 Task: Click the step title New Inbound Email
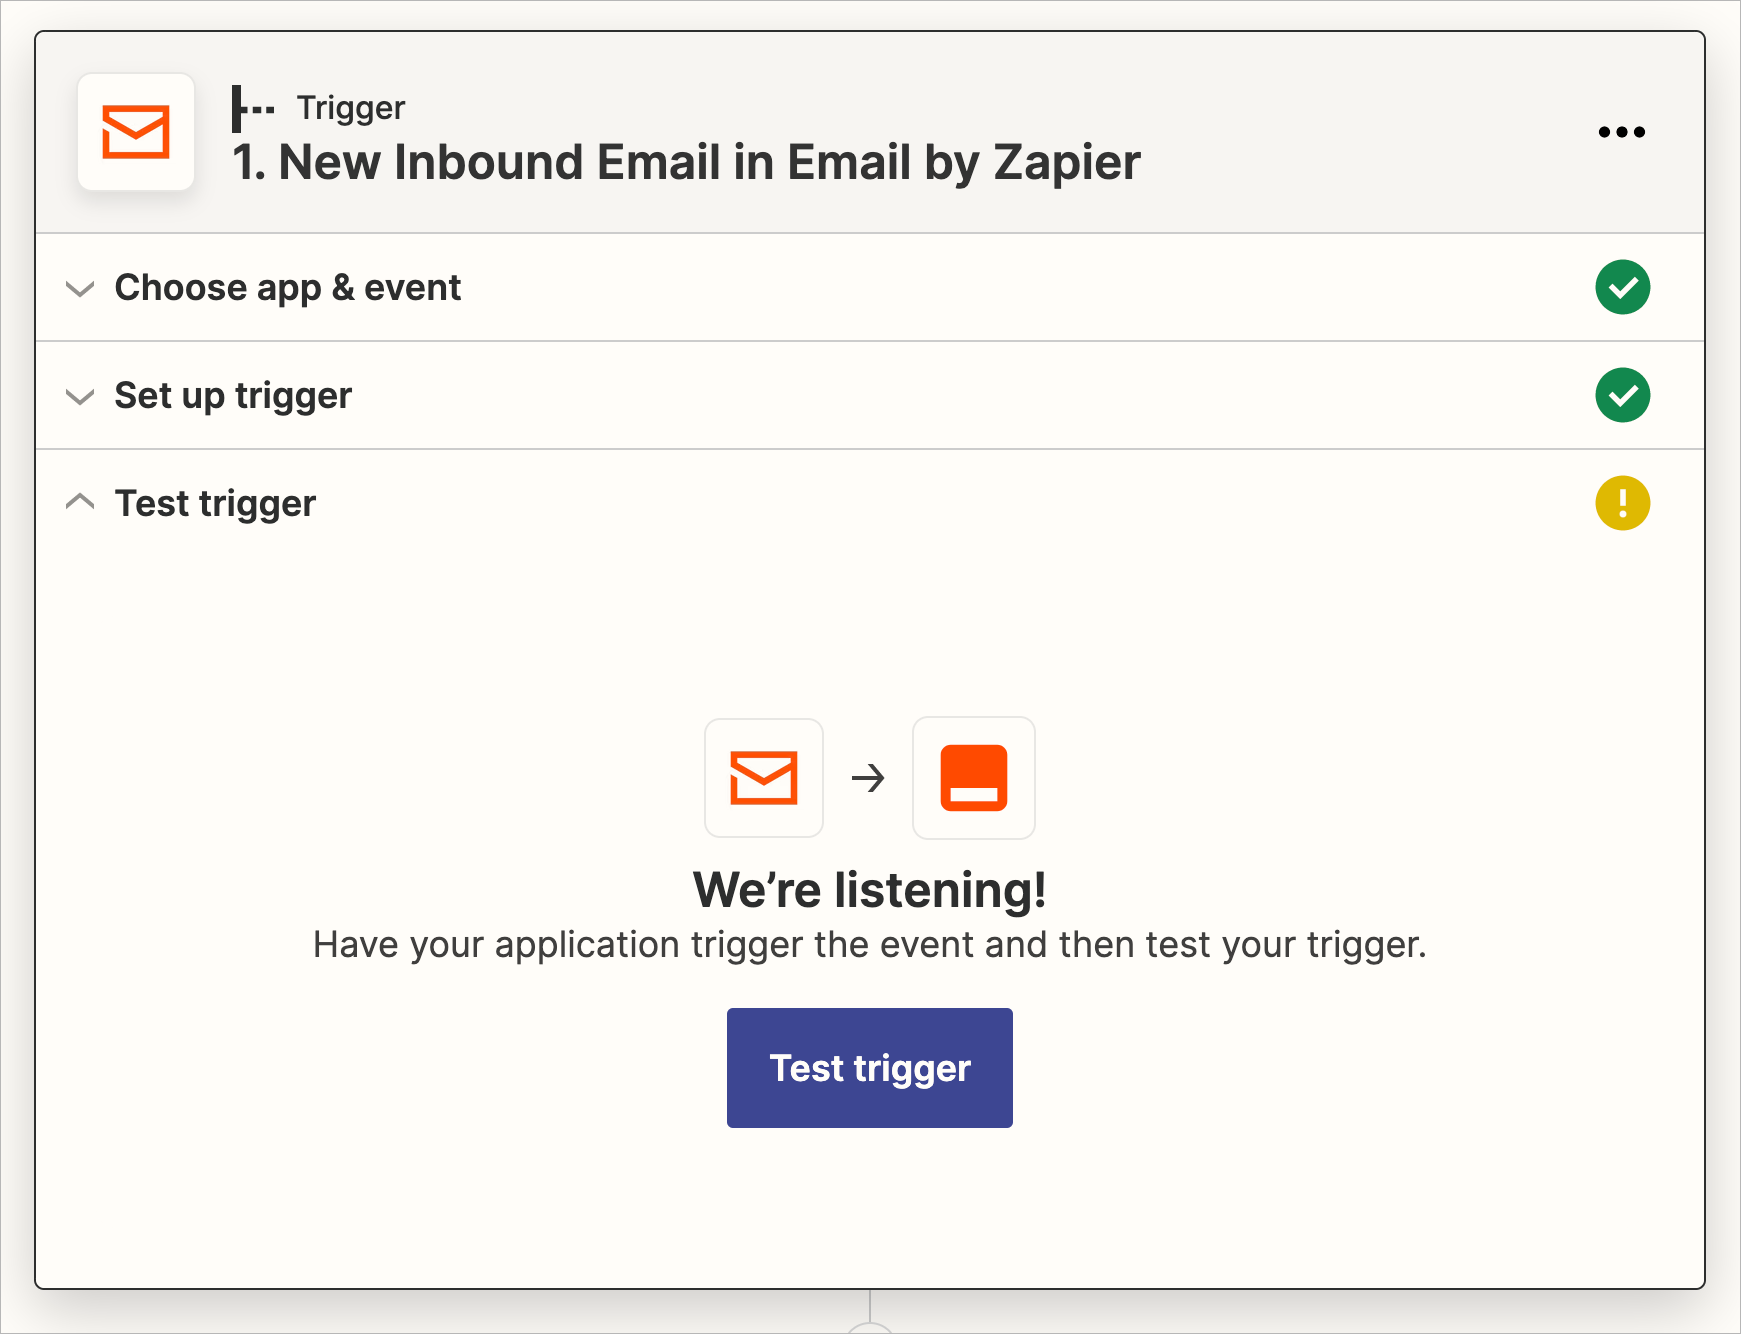[686, 163]
